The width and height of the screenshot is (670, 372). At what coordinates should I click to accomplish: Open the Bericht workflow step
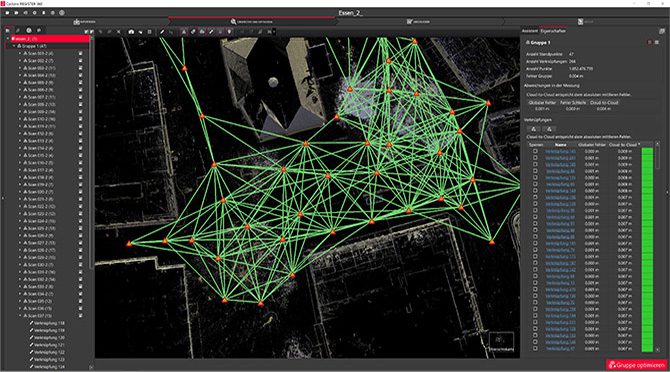click(586, 22)
